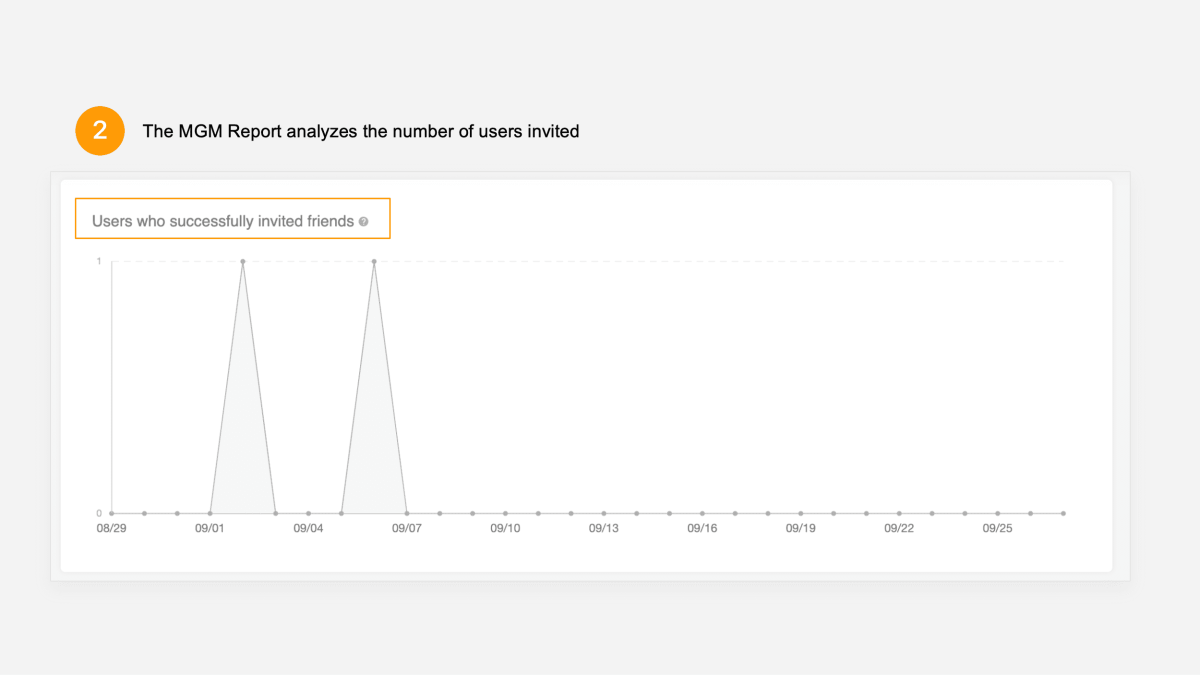Click the 09/22 date label on the x-axis
The width and height of the screenshot is (1200, 675).
pos(899,528)
